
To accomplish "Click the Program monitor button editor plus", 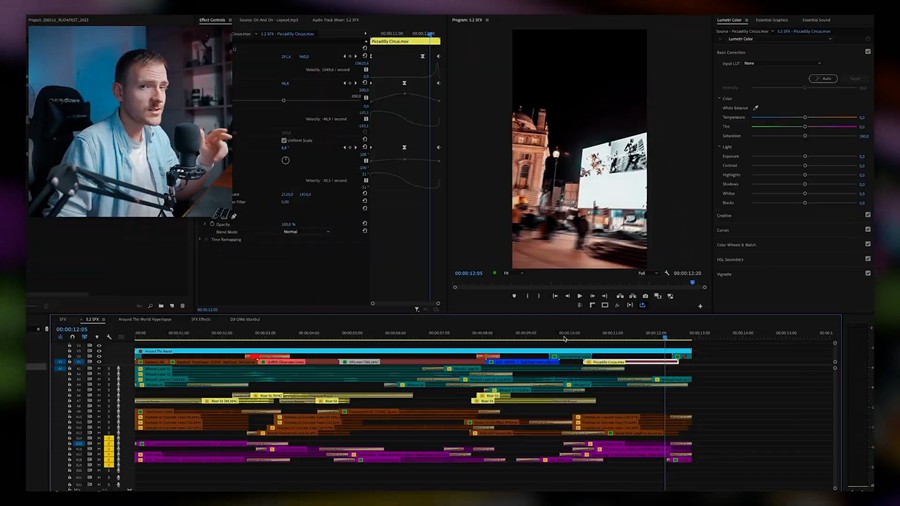I will click(x=700, y=306).
